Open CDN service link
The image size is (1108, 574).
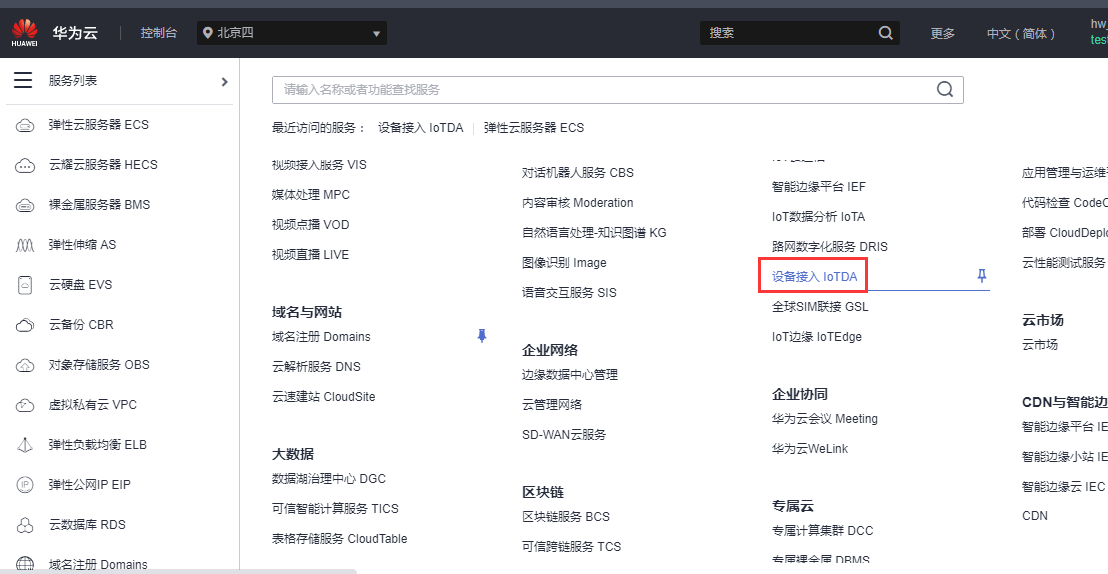(x=1035, y=516)
